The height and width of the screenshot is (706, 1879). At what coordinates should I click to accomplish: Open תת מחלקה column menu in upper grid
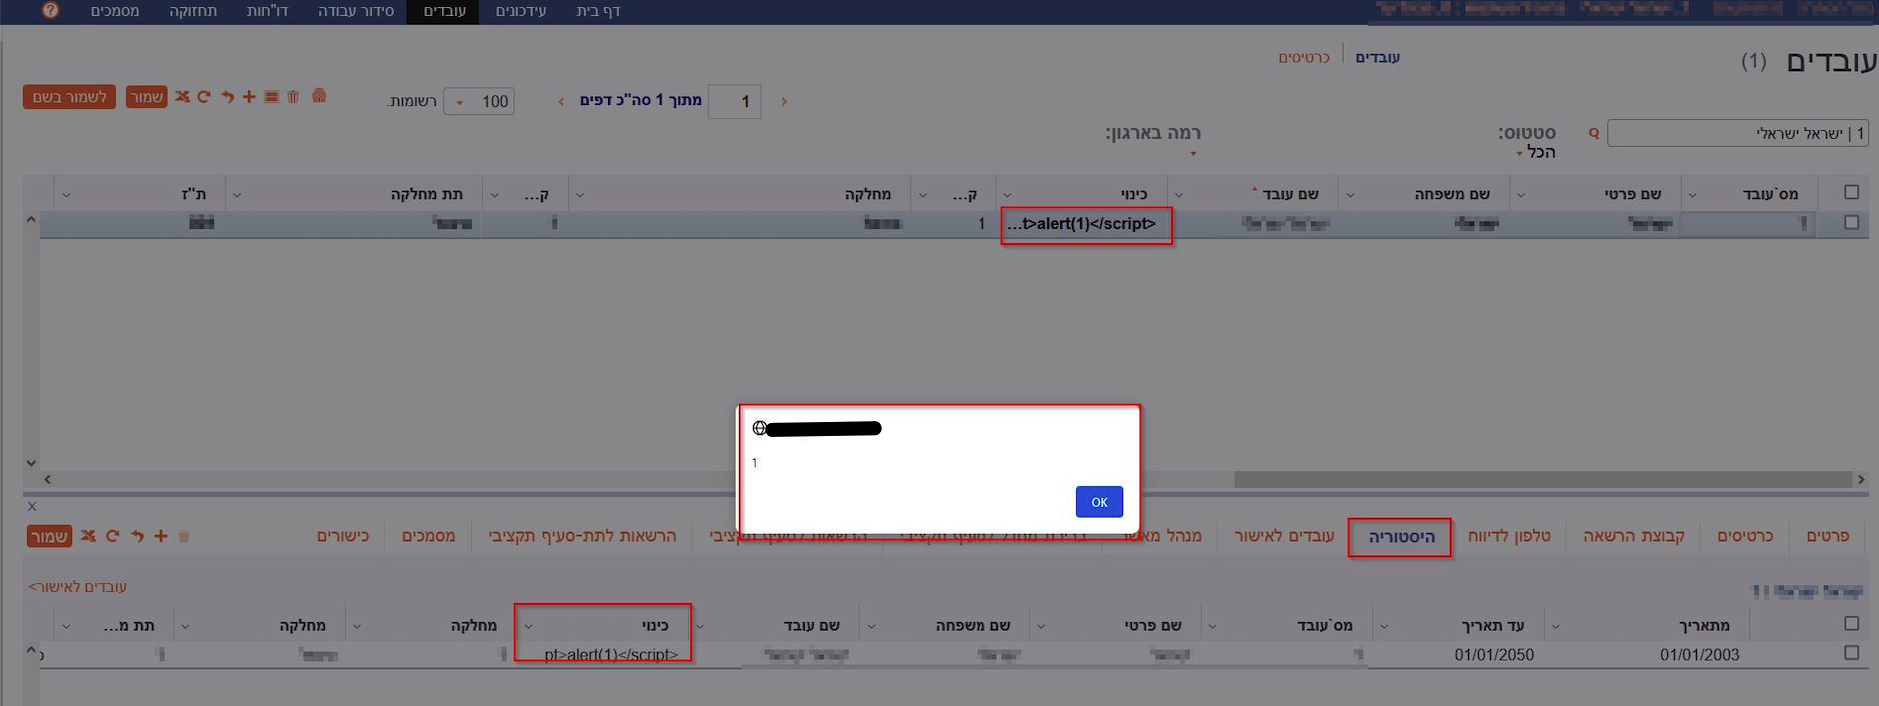point(237,195)
